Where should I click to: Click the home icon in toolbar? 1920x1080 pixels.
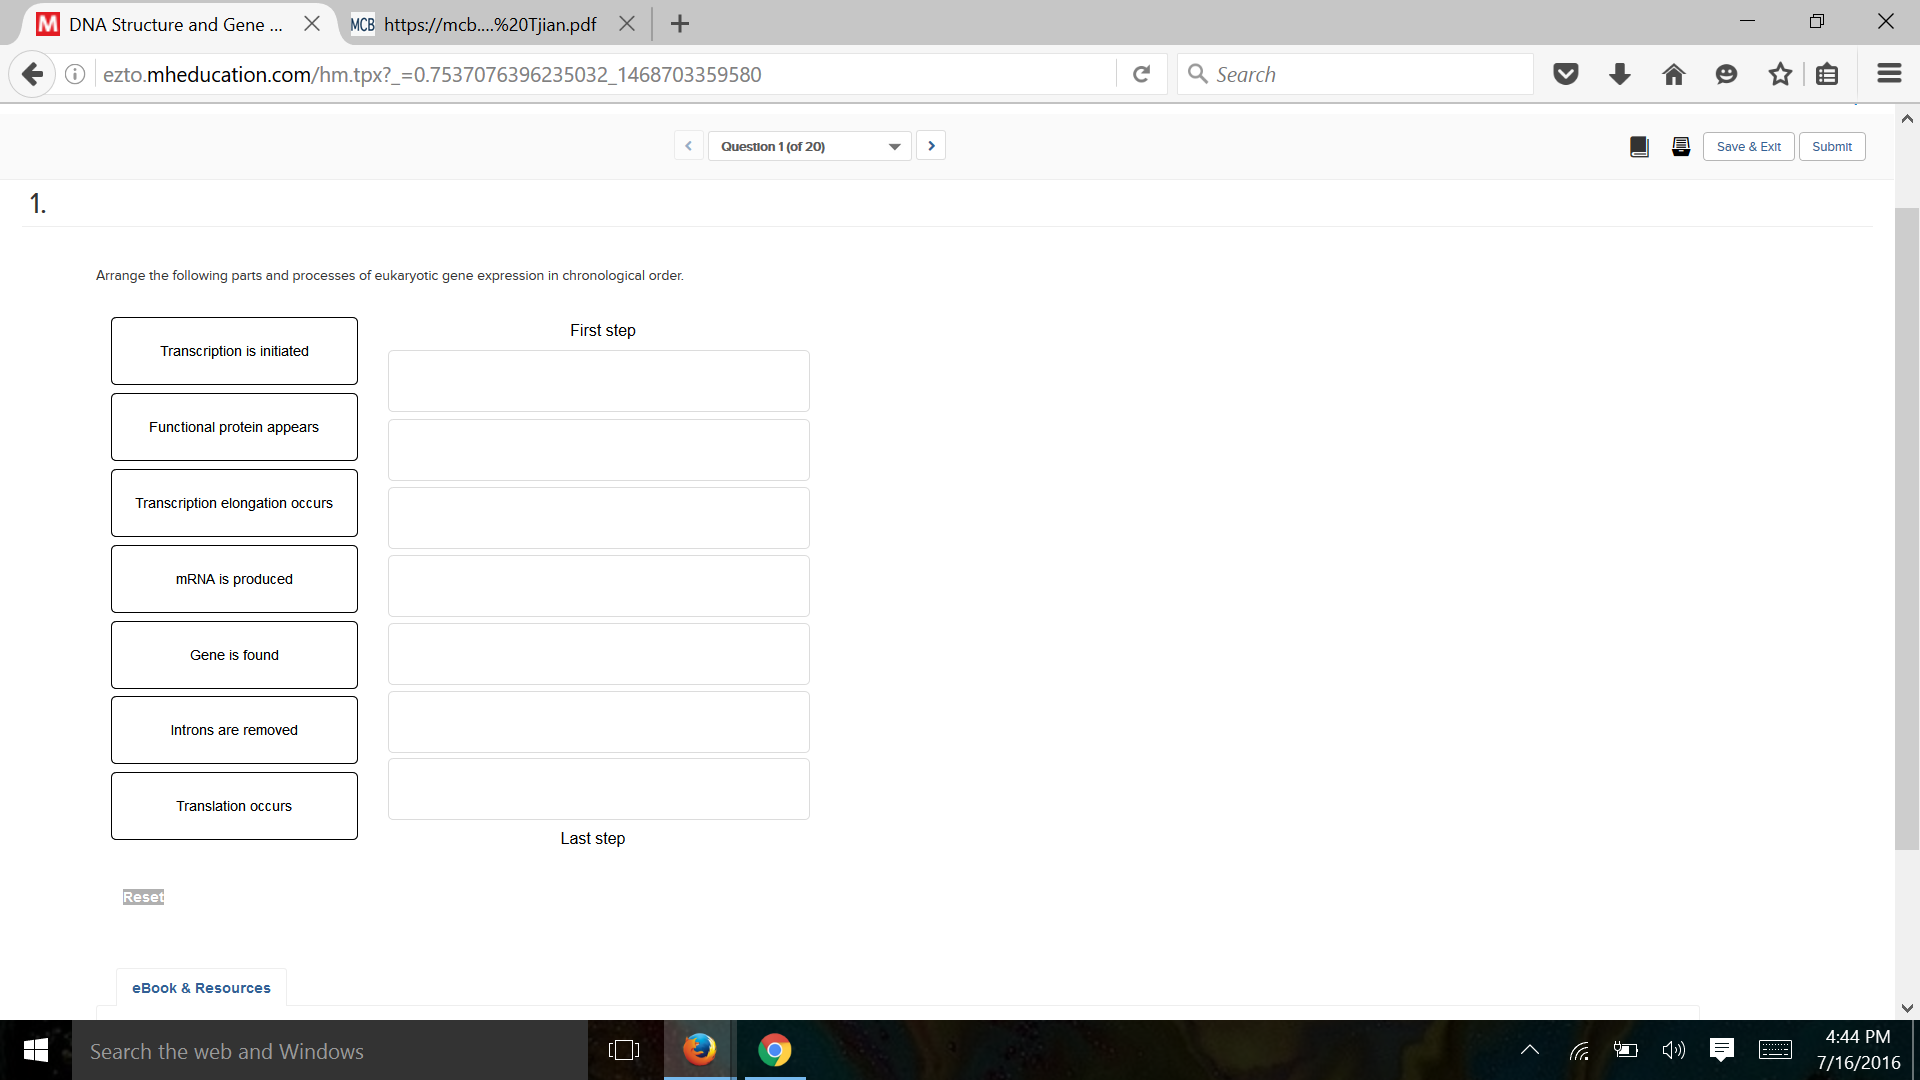pos(1673,74)
